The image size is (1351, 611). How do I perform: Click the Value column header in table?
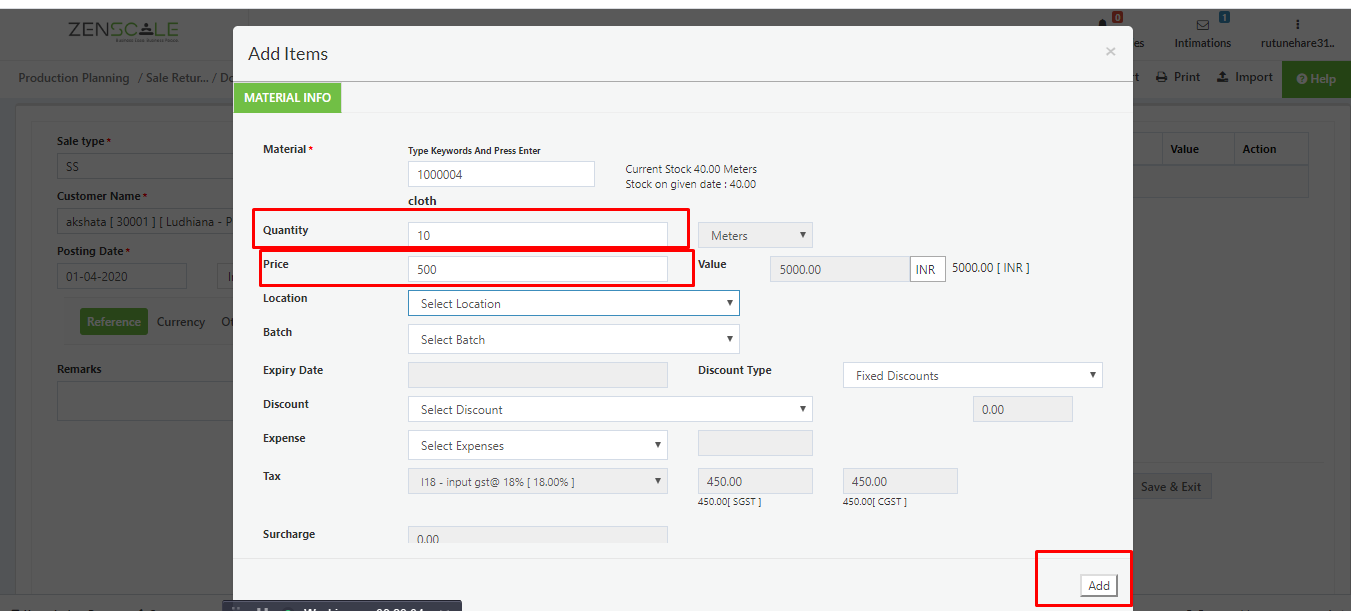pyautogui.click(x=1184, y=149)
